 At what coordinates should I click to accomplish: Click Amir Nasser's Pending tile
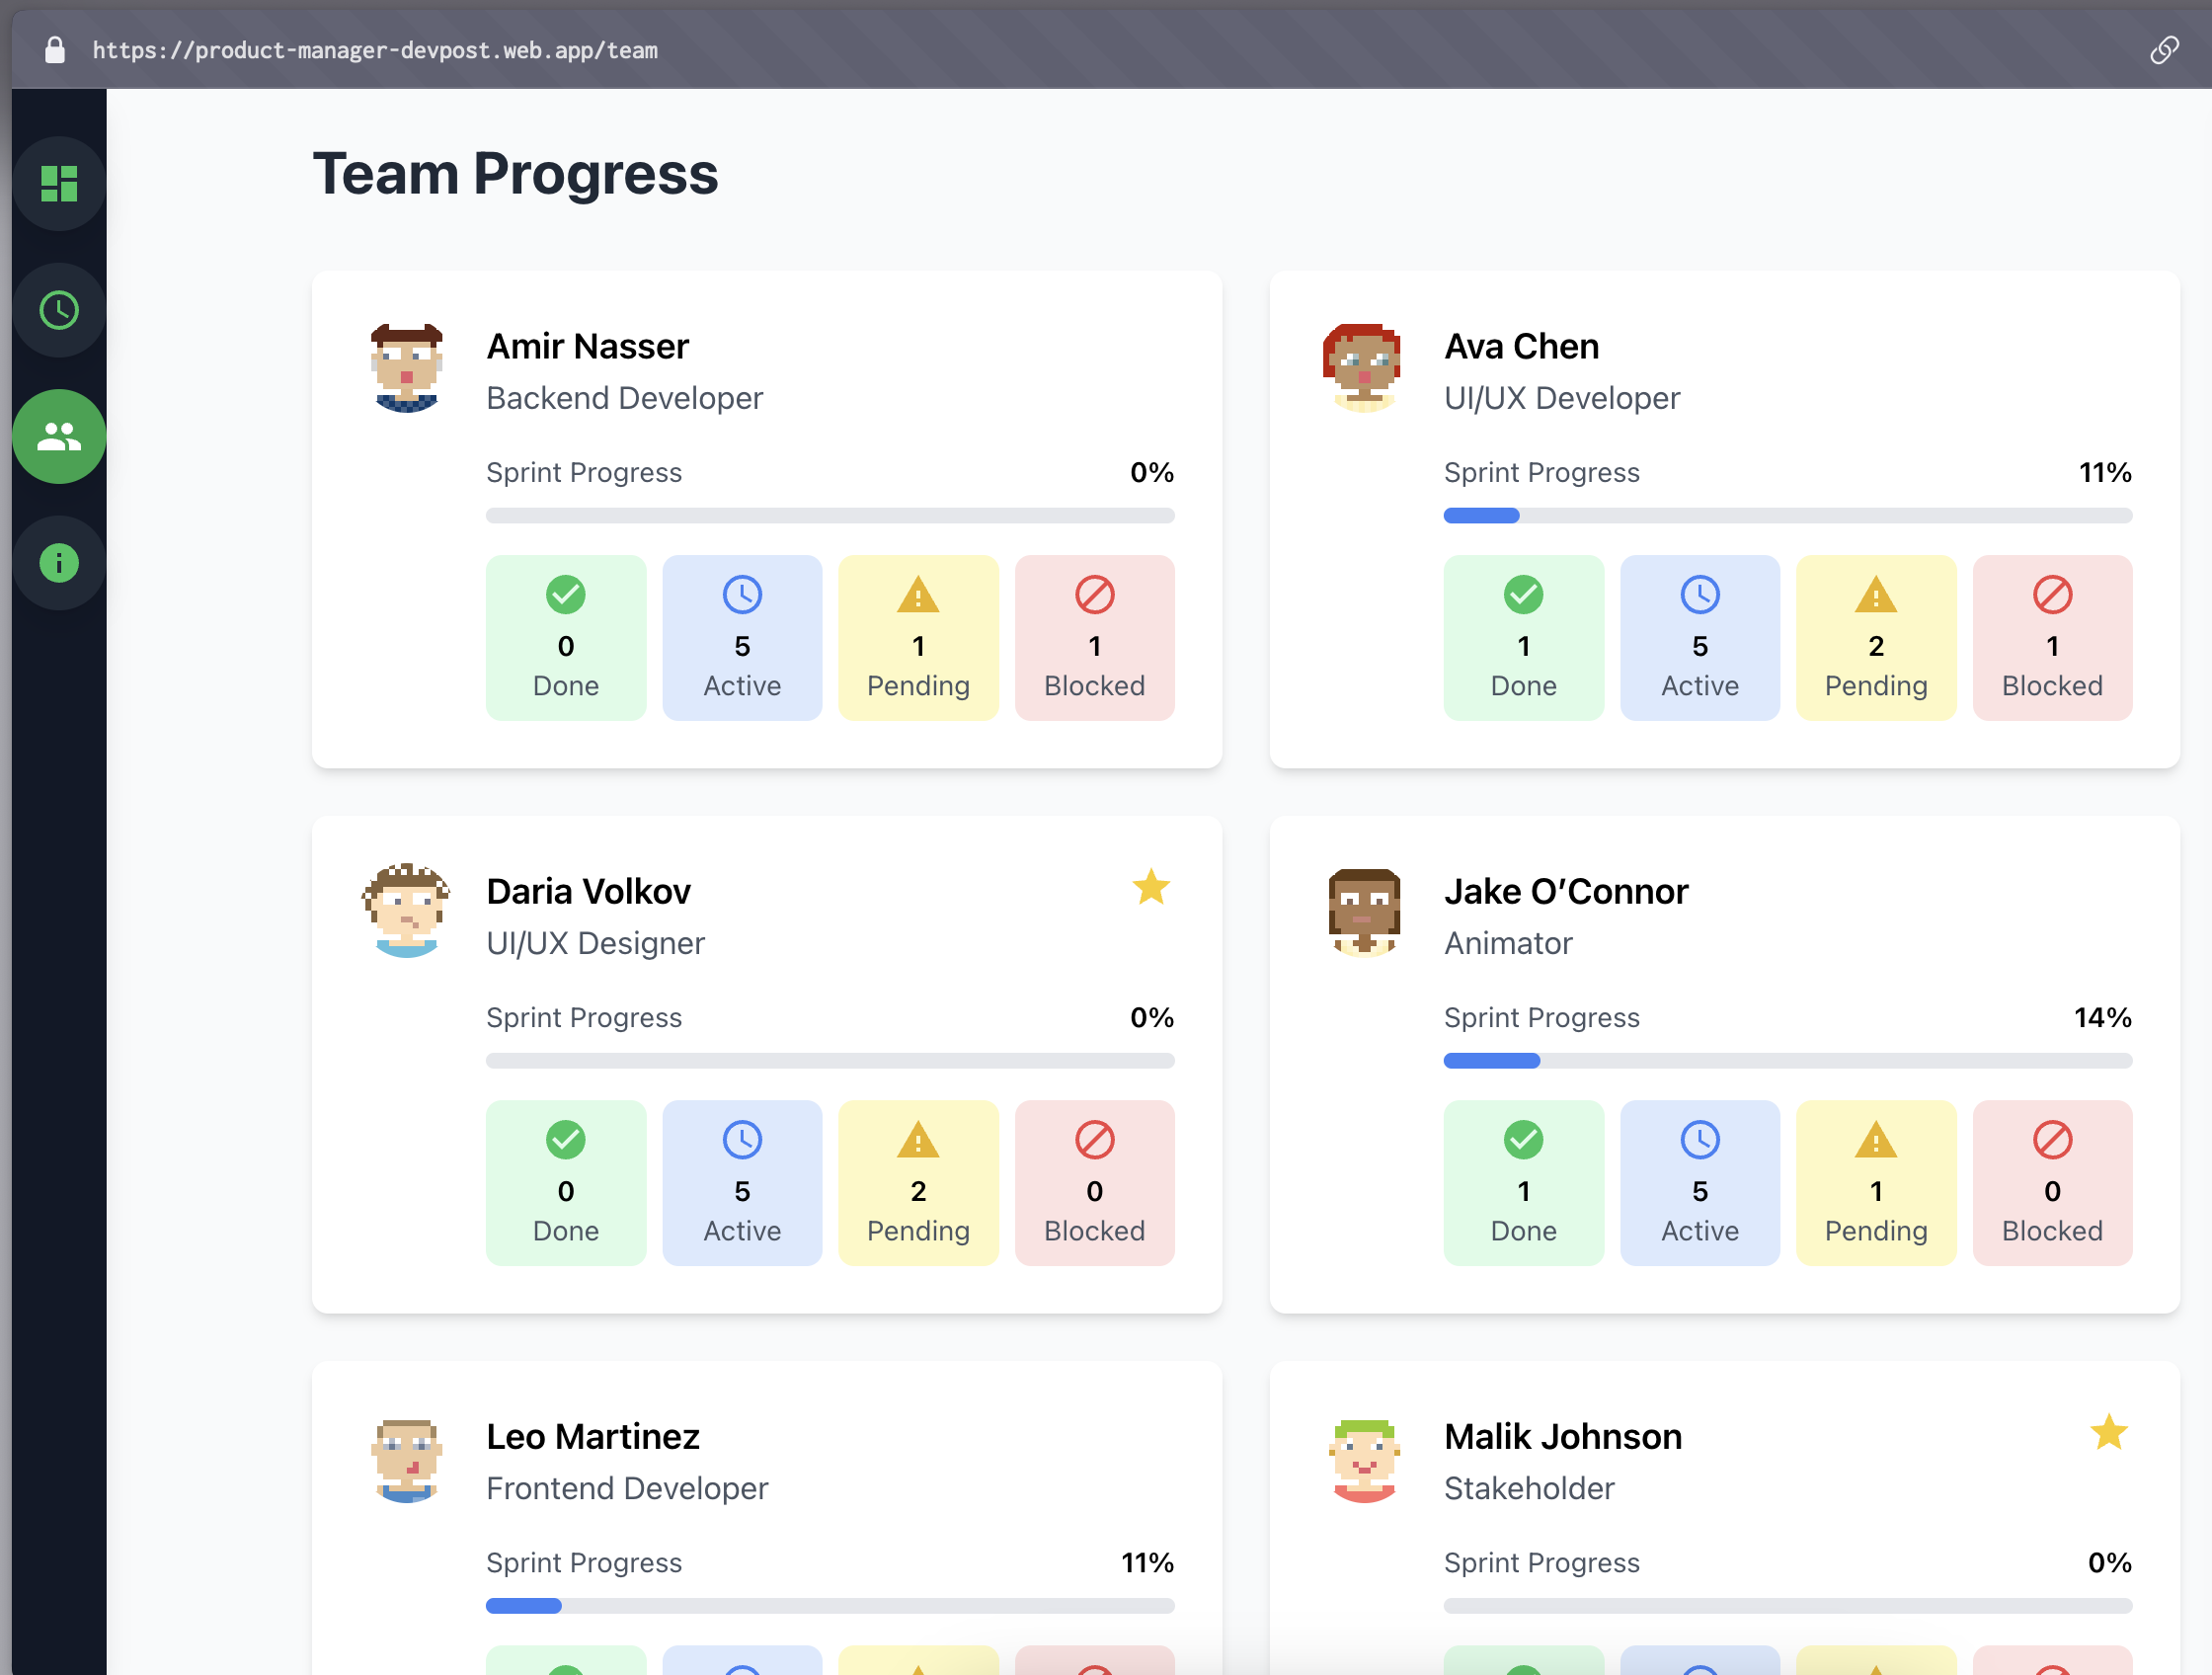917,637
